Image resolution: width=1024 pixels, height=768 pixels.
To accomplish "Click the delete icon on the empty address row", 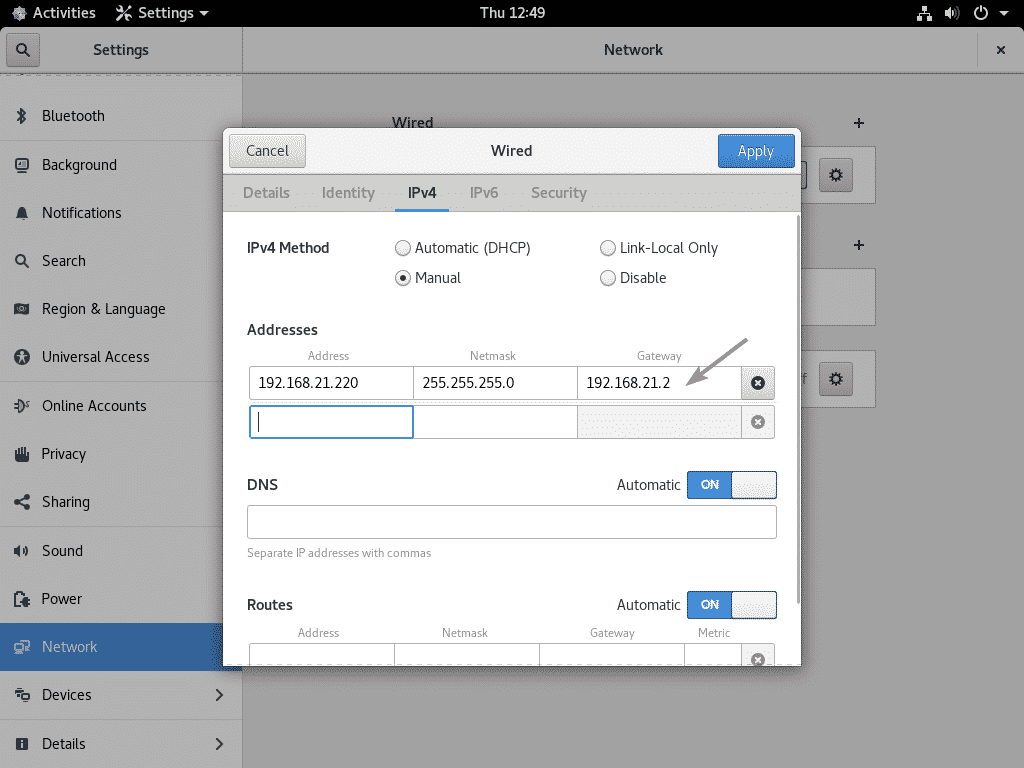I will pos(757,422).
